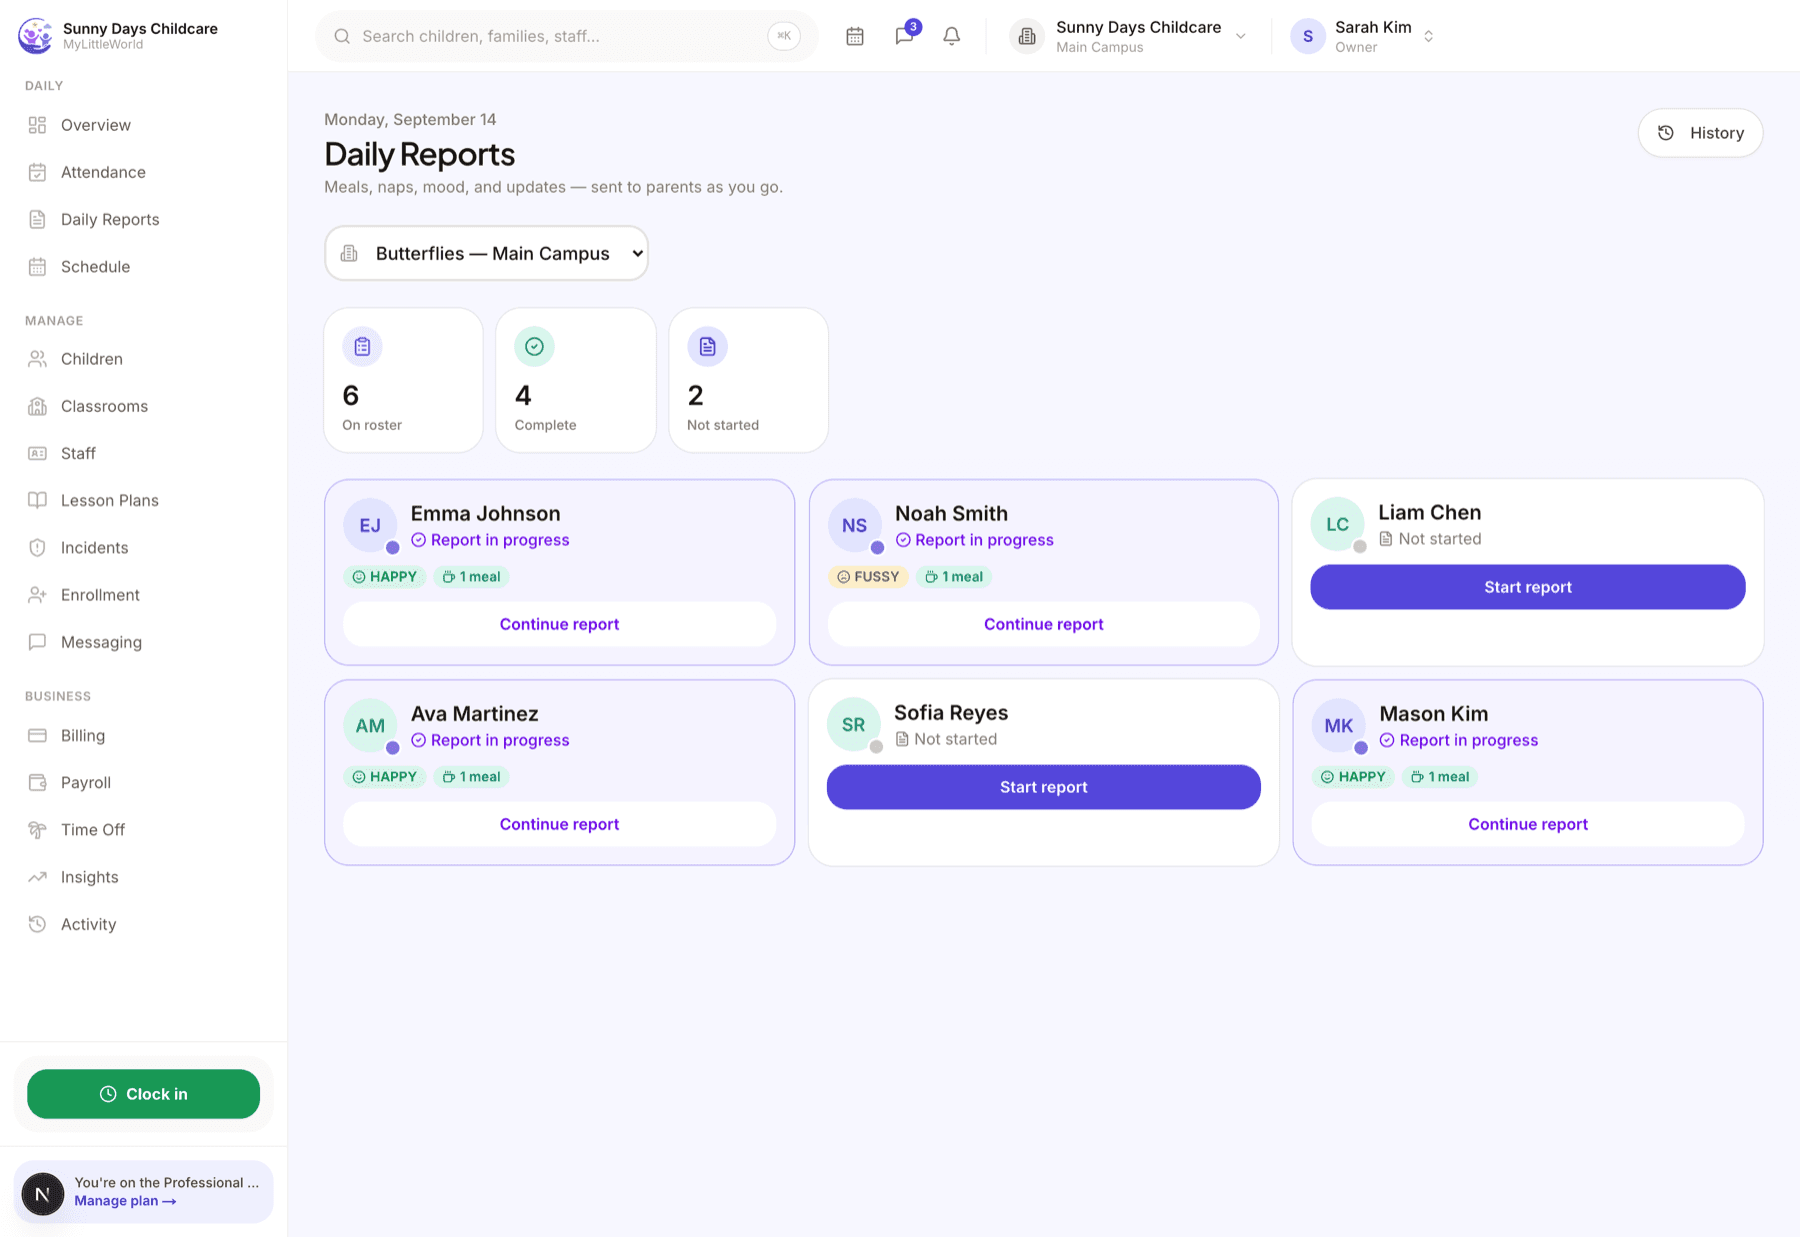Click the notifications bell icon
Screen dimensions: 1800x1237
click(x=952, y=36)
